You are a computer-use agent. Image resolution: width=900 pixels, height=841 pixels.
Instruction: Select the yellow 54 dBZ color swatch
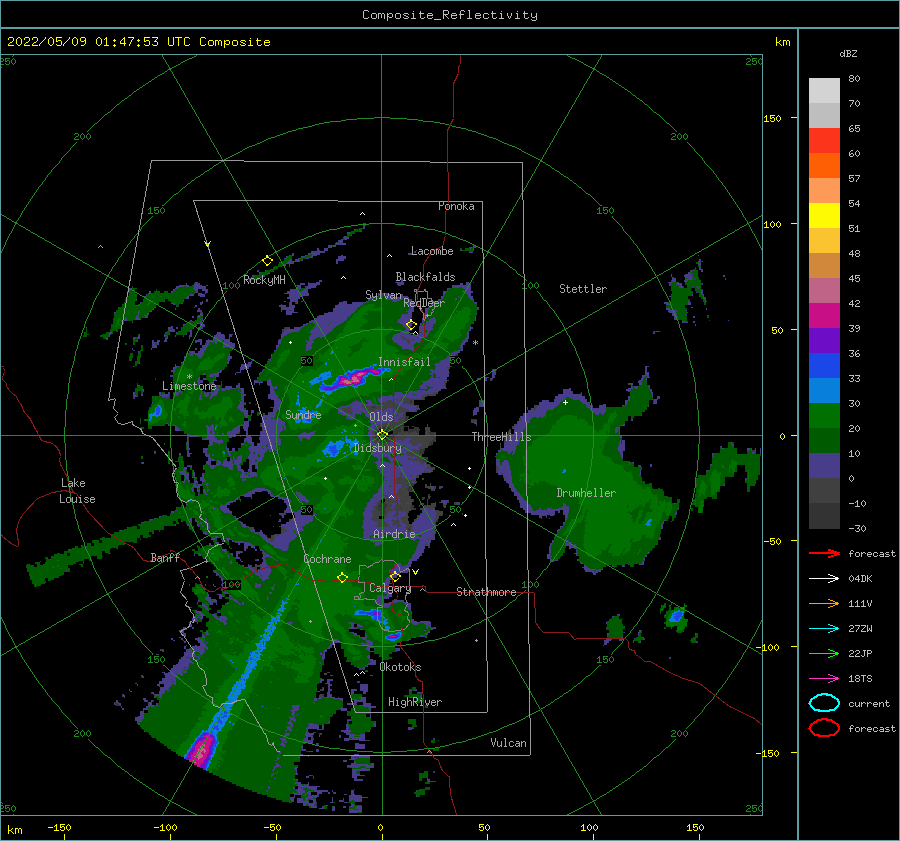tap(824, 215)
